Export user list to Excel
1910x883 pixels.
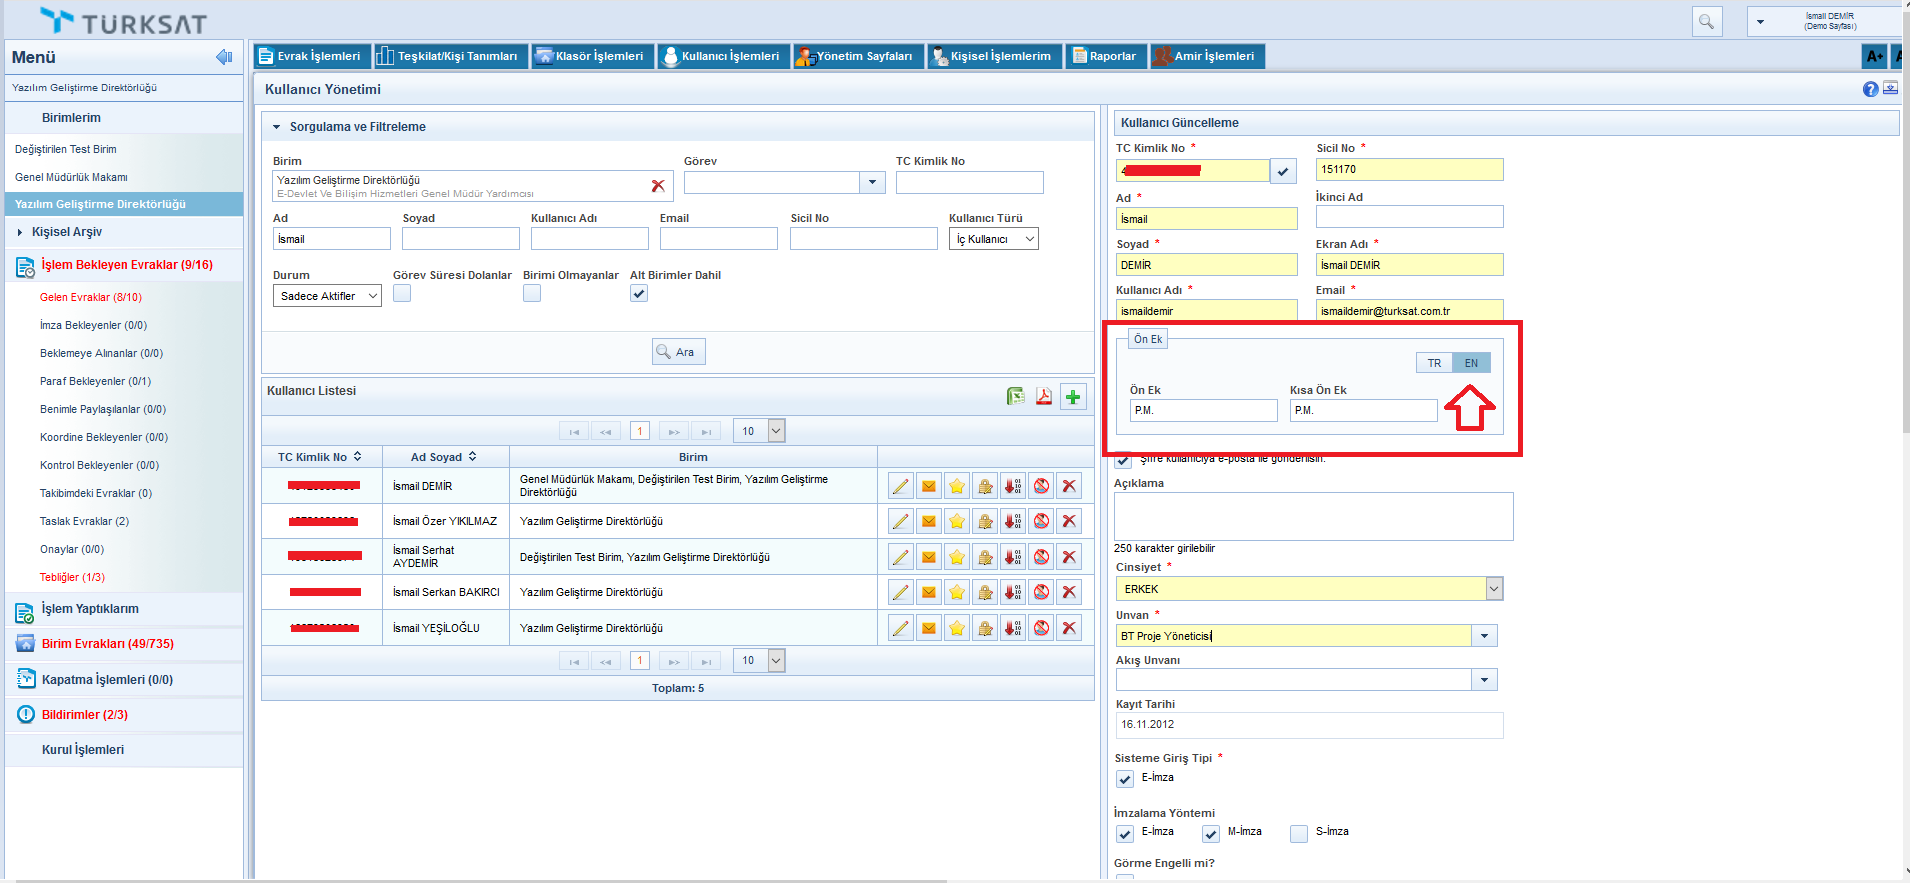(1015, 397)
